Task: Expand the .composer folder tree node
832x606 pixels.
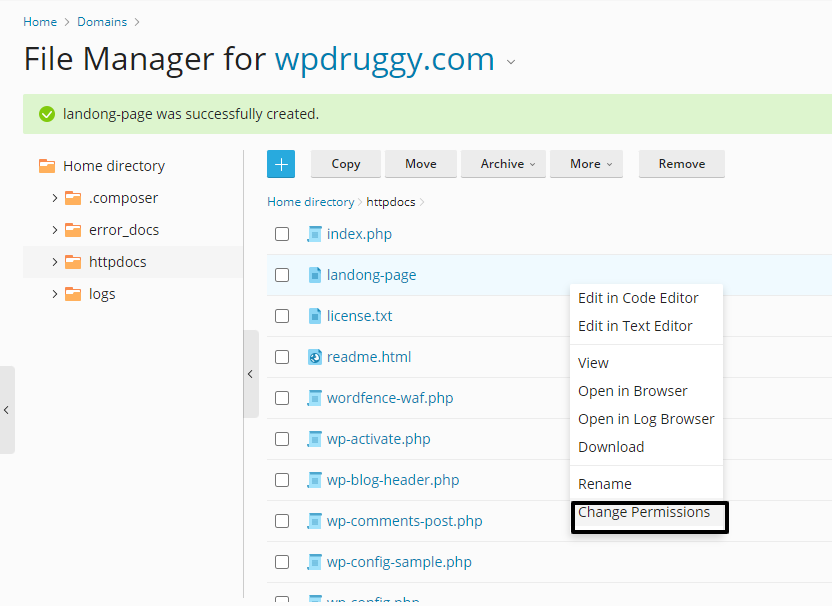Action: pos(55,198)
